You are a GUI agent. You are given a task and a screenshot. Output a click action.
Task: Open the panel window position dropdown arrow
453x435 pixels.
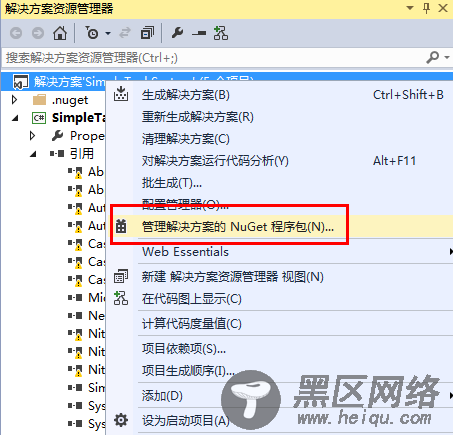tap(410, 8)
